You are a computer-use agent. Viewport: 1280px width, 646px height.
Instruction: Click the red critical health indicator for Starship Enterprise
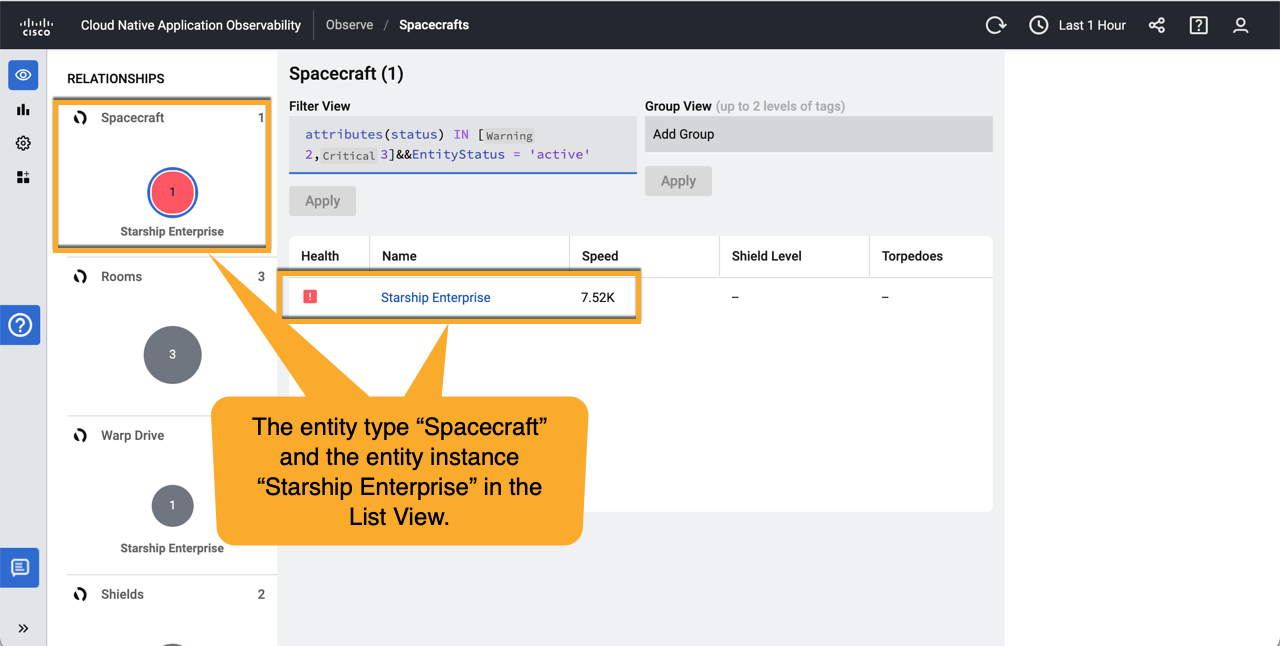[310, 297]
